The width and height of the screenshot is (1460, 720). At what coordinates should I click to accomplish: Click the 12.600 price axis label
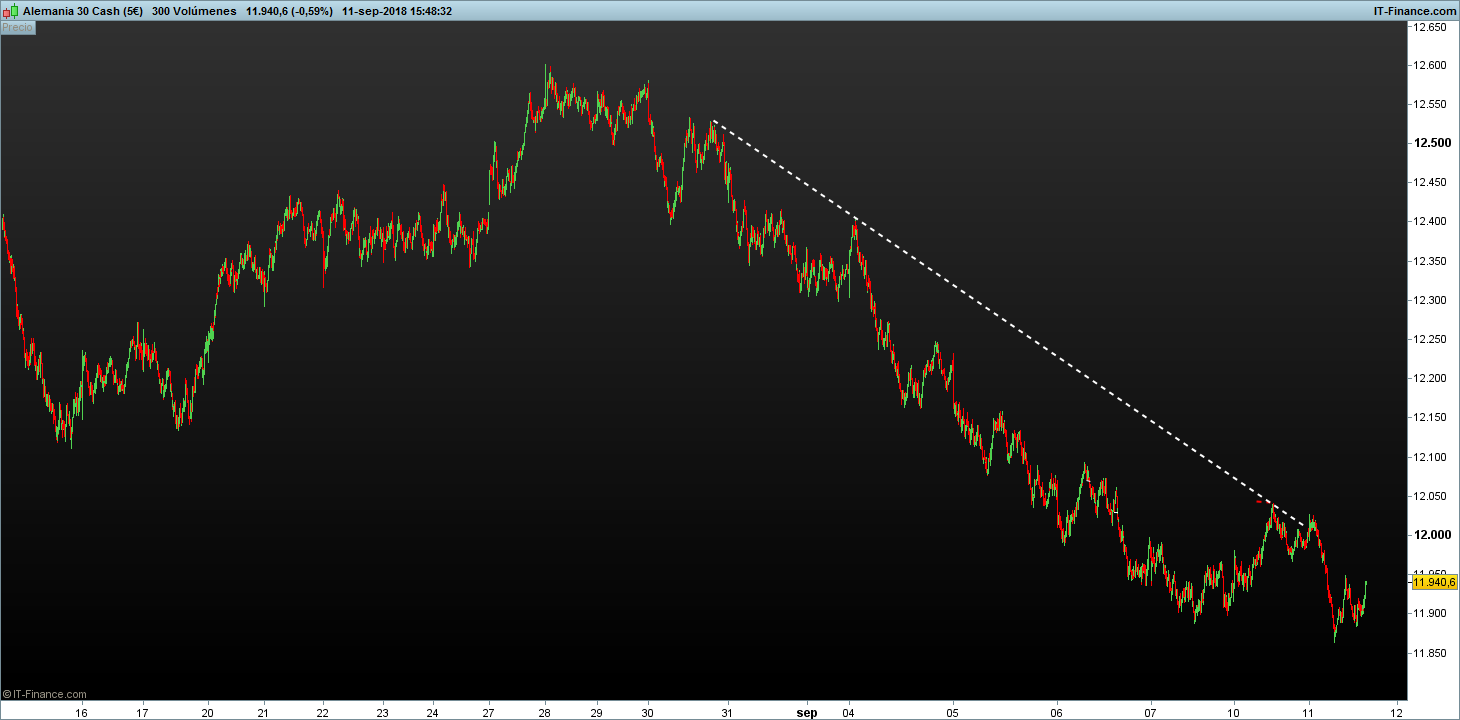click(1429, 66)
